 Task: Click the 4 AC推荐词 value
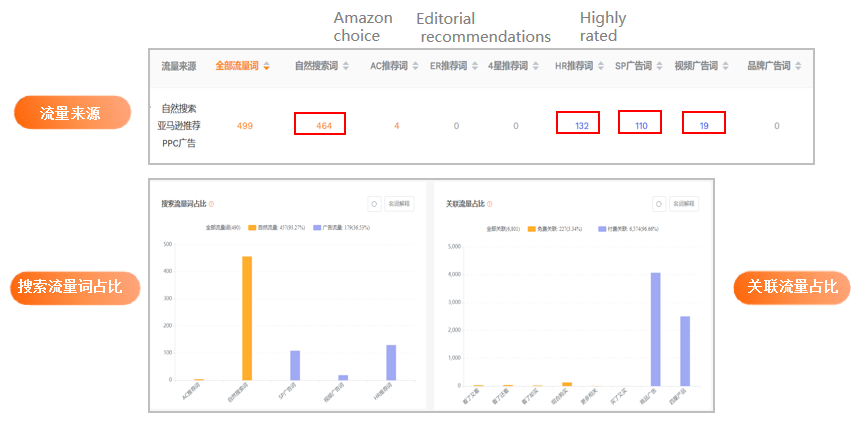pyautogui.click(x=396, y=126)
